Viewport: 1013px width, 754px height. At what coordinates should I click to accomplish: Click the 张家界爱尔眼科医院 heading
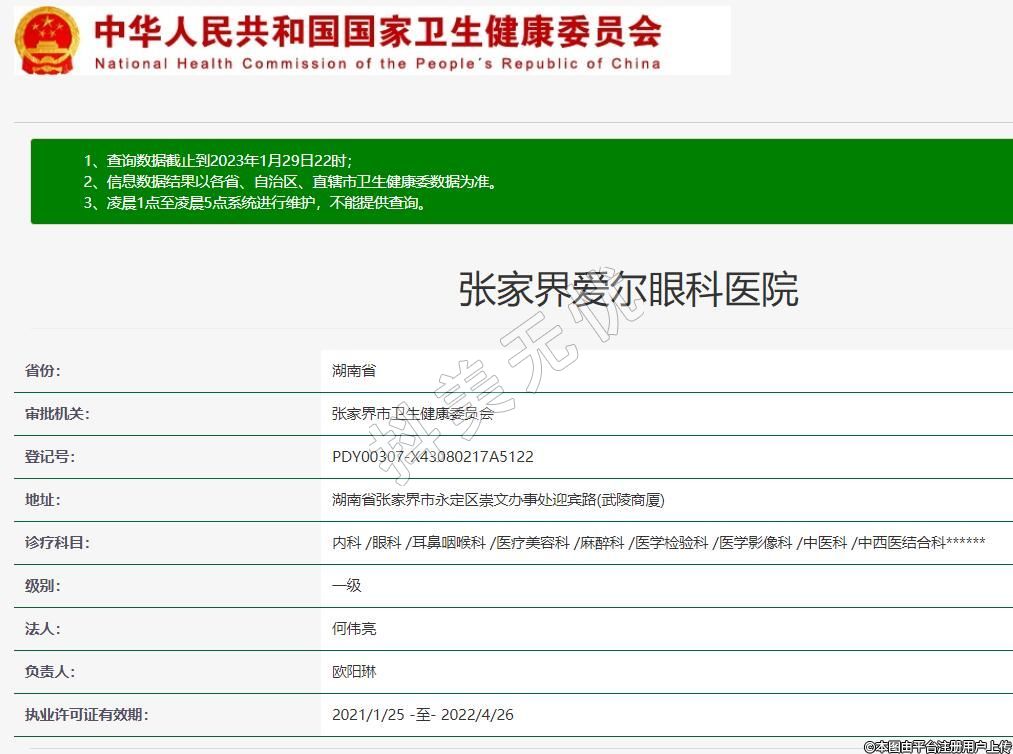point(628,290)
